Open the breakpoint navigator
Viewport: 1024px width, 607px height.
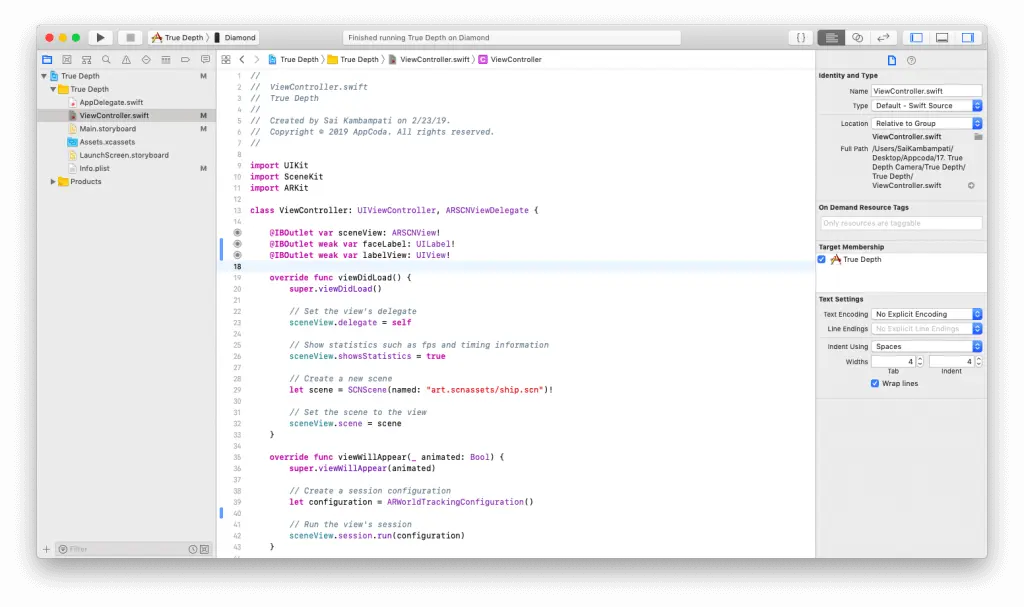tap(185, 59)
